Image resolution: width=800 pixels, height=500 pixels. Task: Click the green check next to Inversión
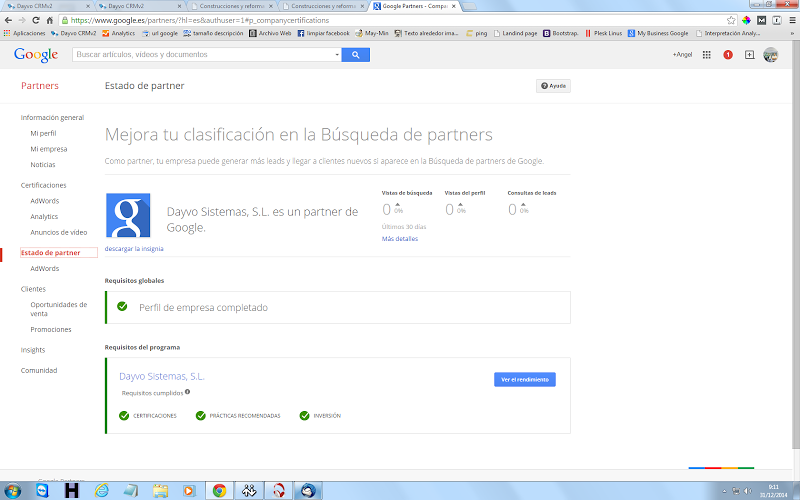(x=305, y=415)
